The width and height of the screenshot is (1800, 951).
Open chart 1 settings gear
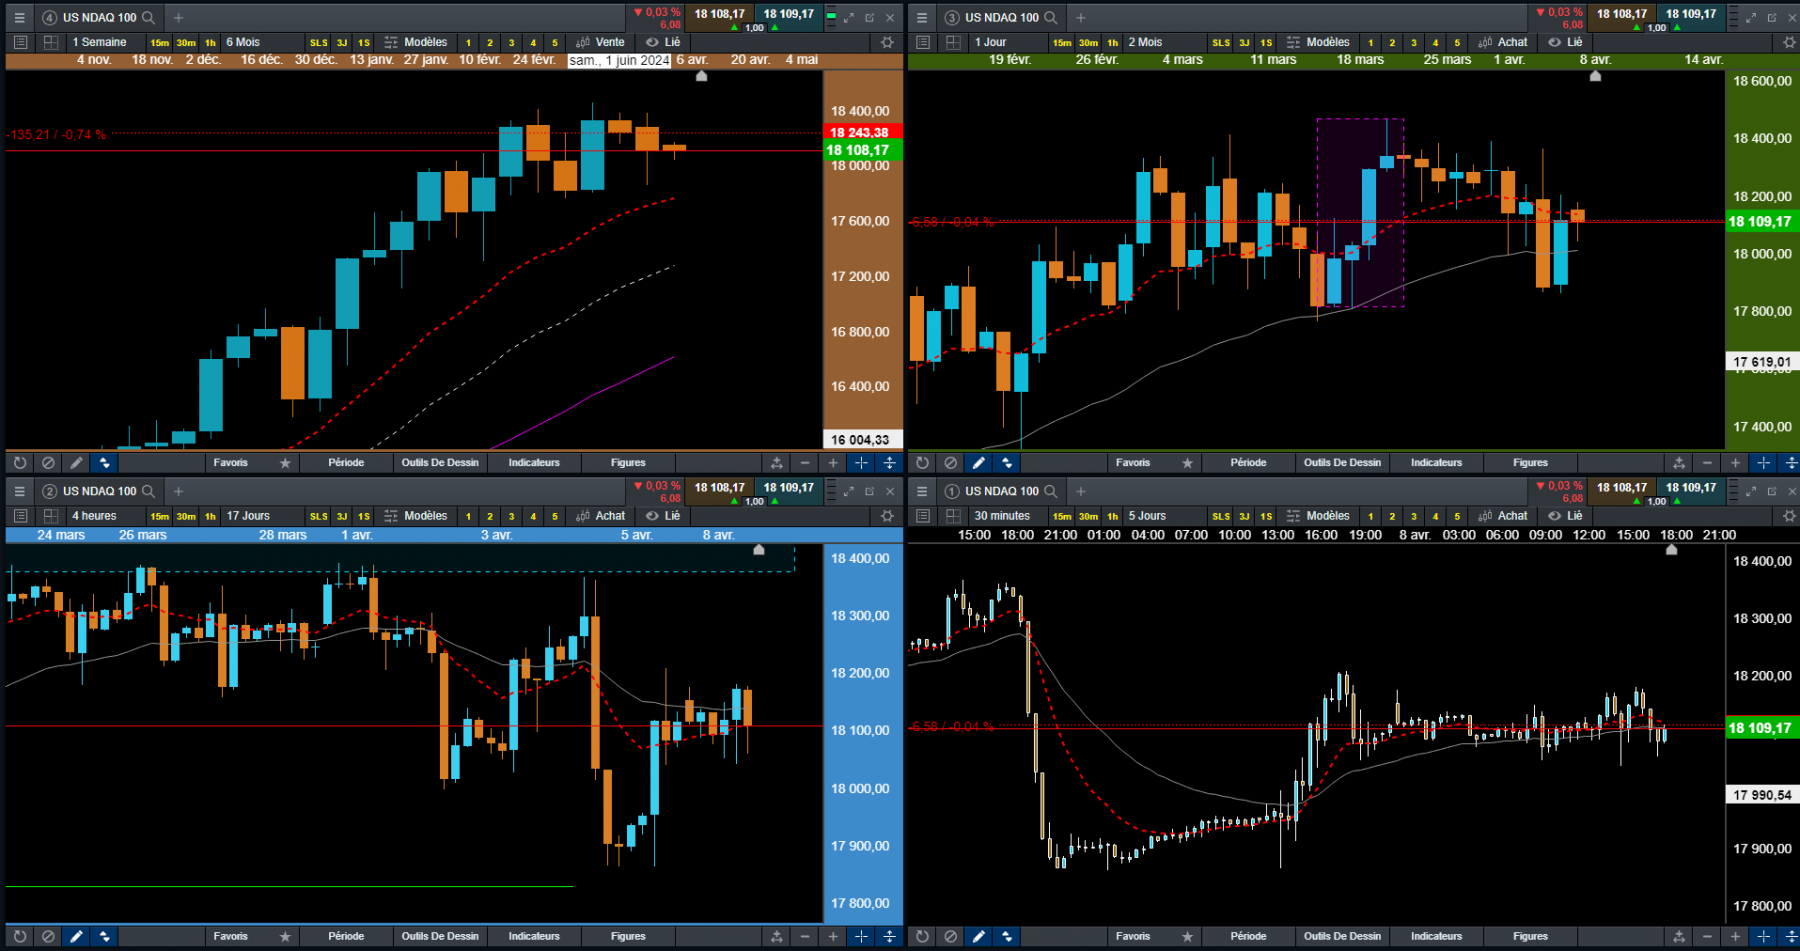1790,516
